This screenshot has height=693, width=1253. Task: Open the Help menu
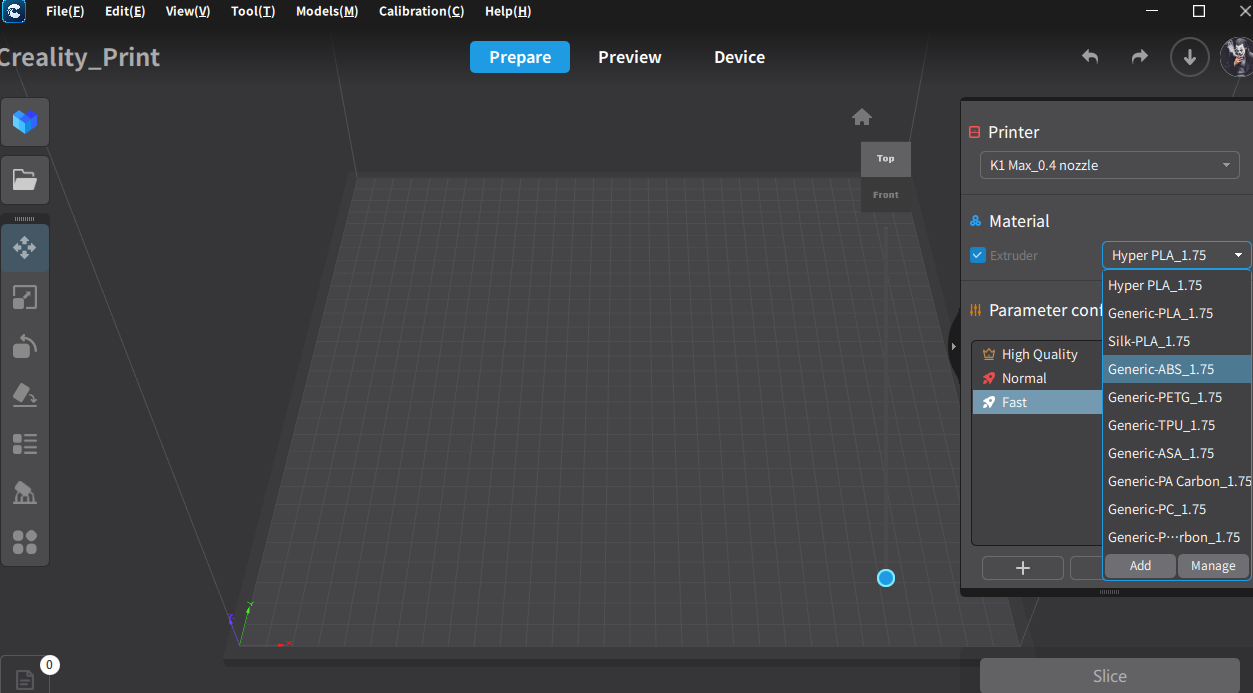click(x=508, y=11)
